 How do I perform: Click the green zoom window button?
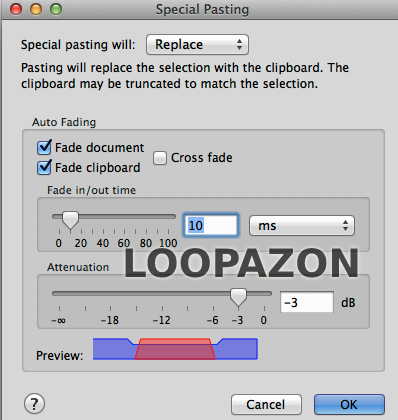pos(56,9)
